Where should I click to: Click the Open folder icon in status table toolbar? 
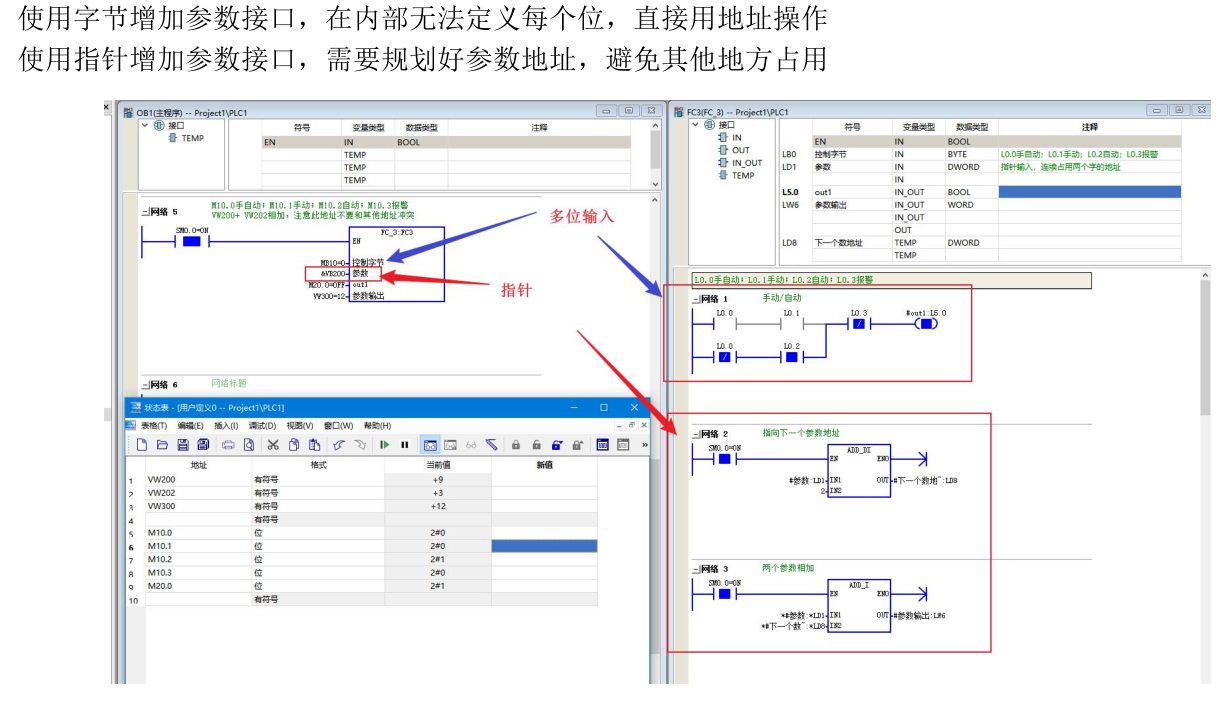[x=163, y=445]
